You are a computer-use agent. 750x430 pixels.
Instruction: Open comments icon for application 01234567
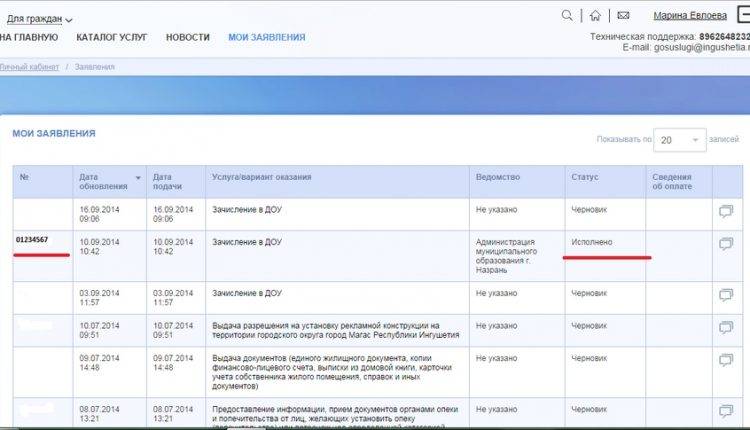click(x=725, y=243)
